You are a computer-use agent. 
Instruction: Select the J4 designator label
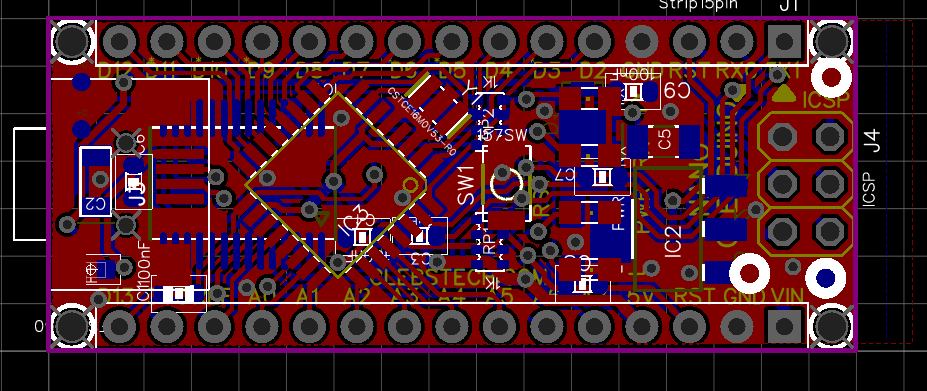[873, 141]
